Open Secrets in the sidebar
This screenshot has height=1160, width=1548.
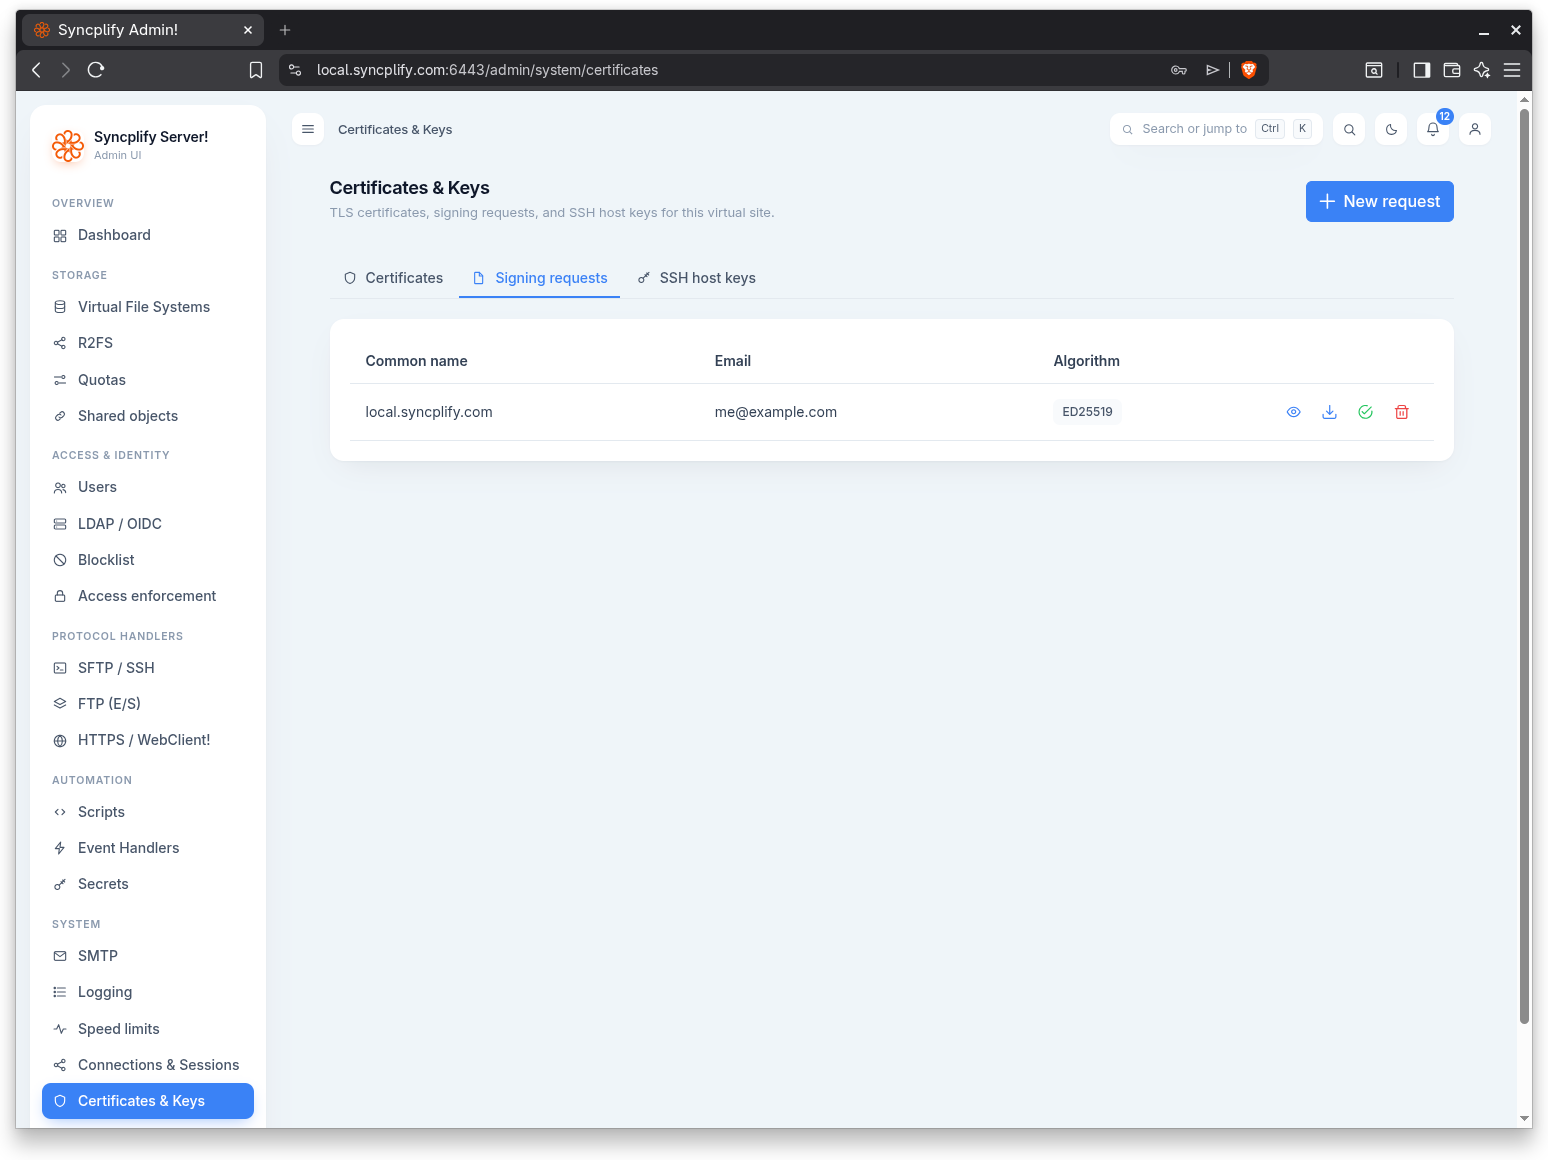(x=148, y=884)
